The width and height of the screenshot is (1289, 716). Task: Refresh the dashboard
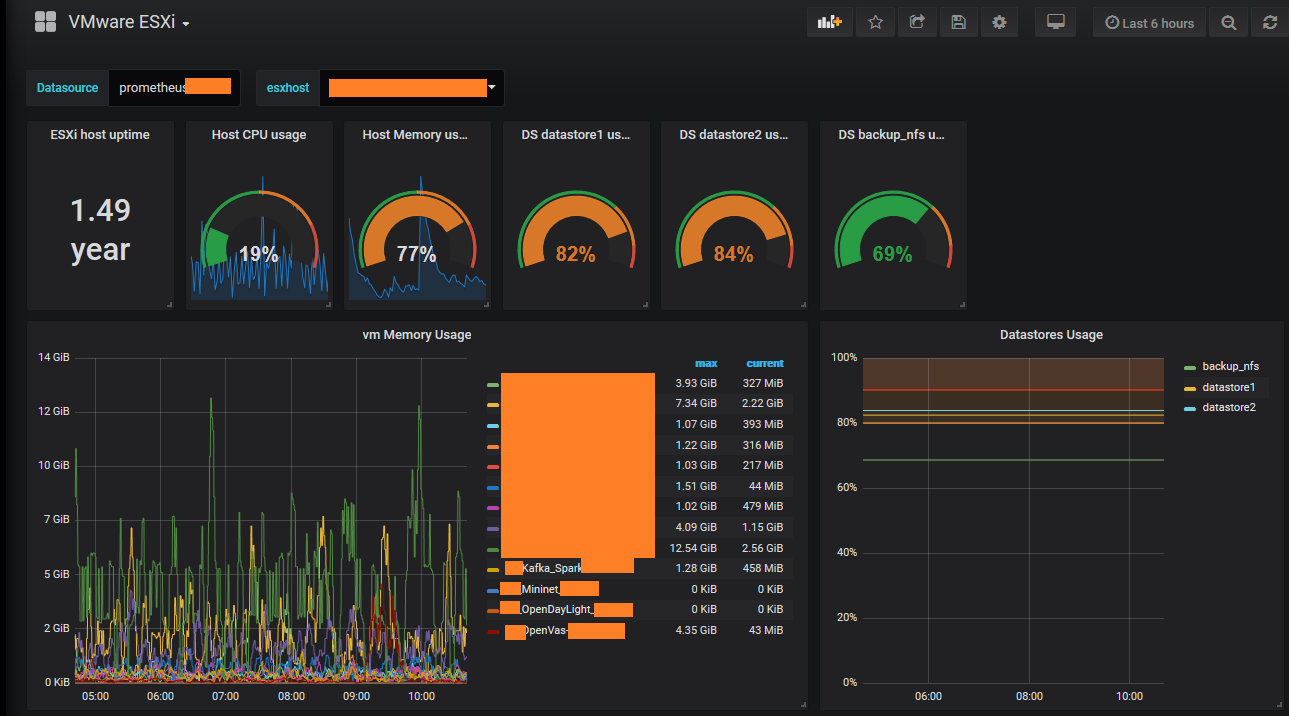pos(1270,22)
